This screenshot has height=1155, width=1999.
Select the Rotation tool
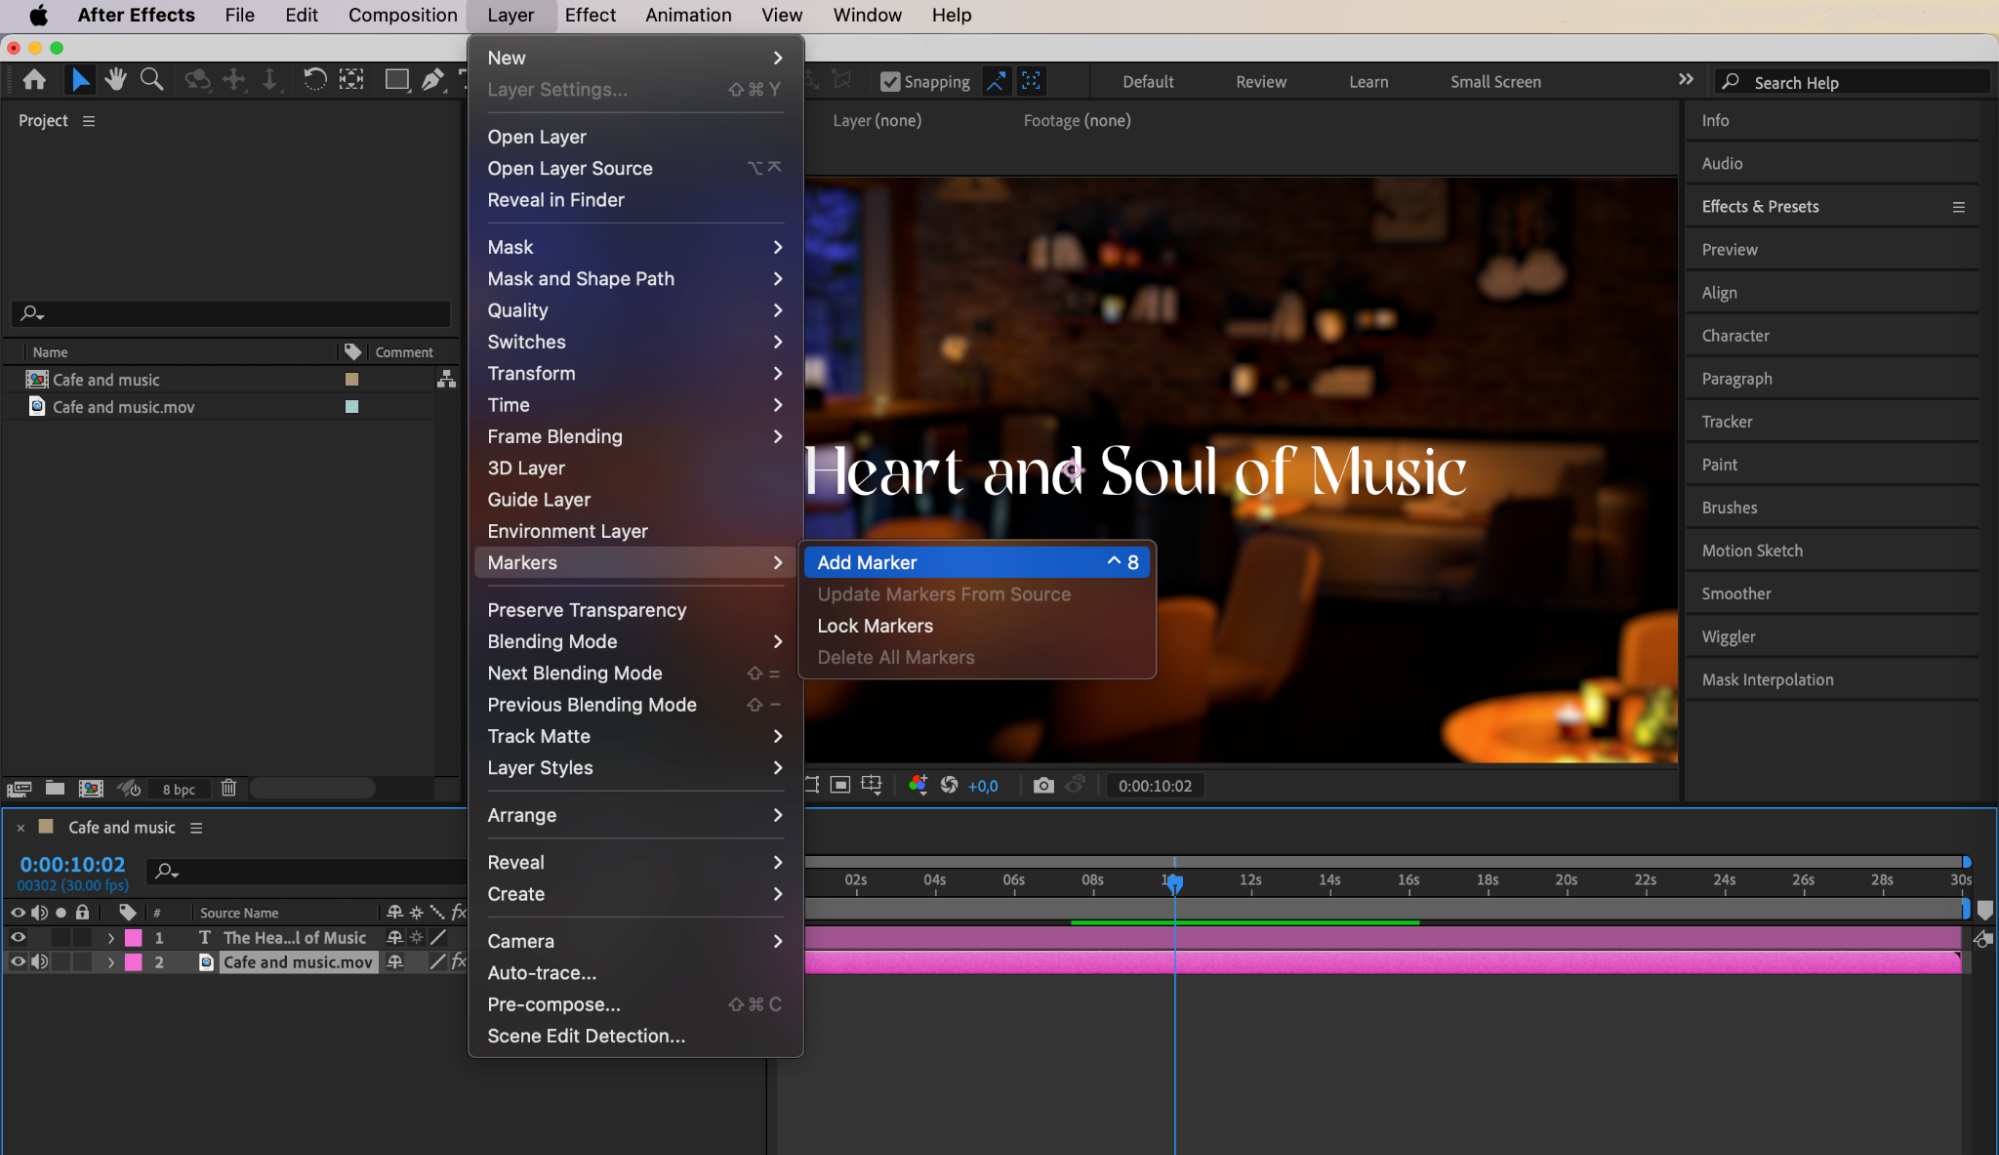(314, 80)
